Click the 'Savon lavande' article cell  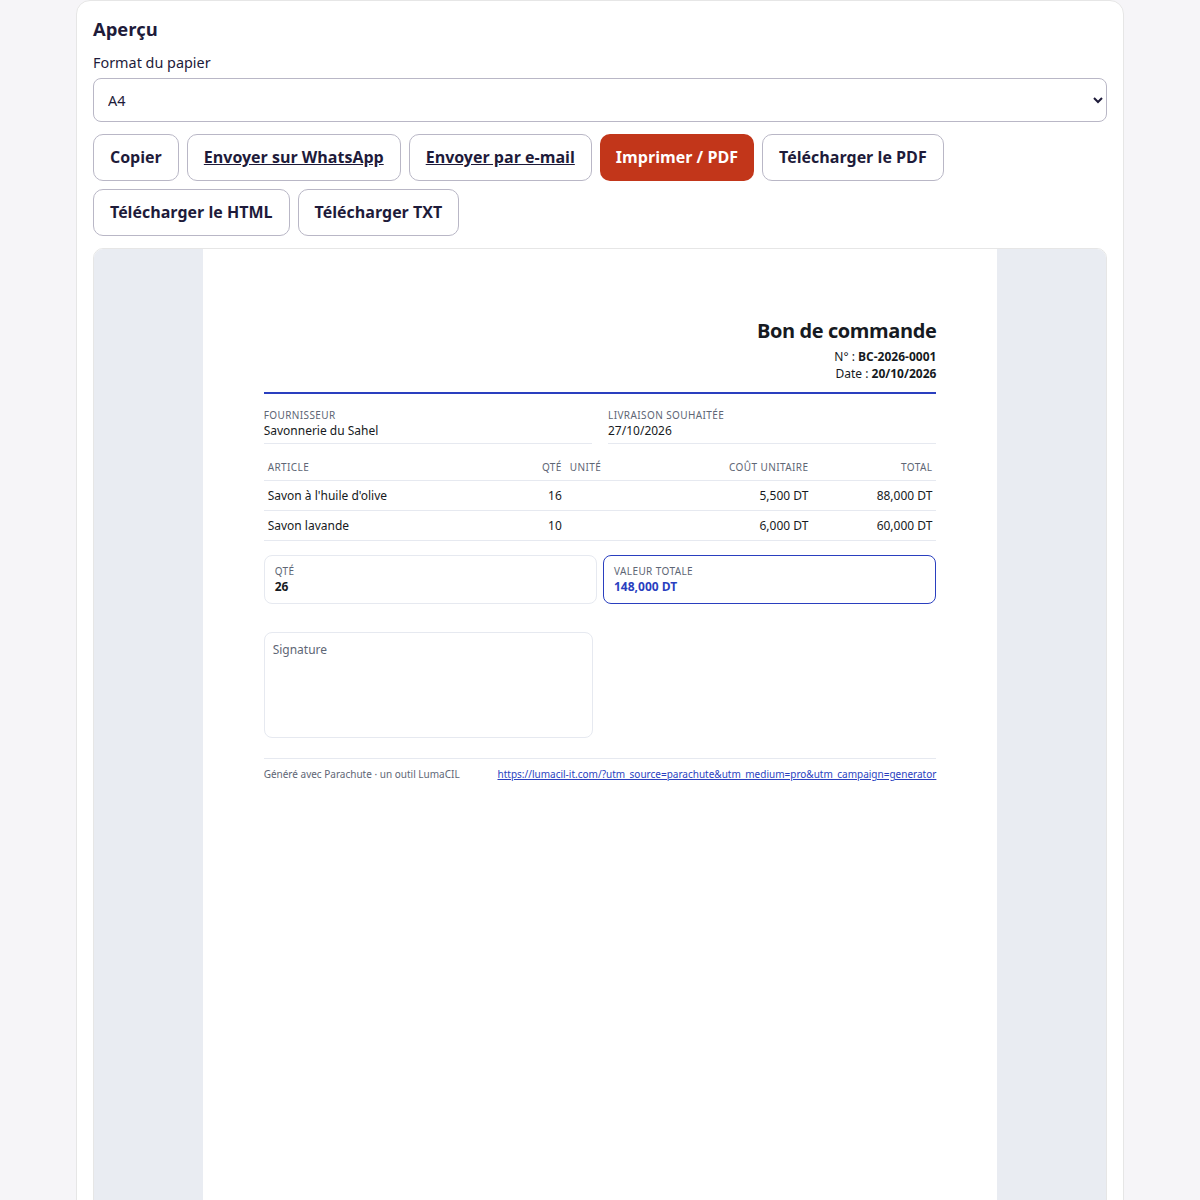308,526
